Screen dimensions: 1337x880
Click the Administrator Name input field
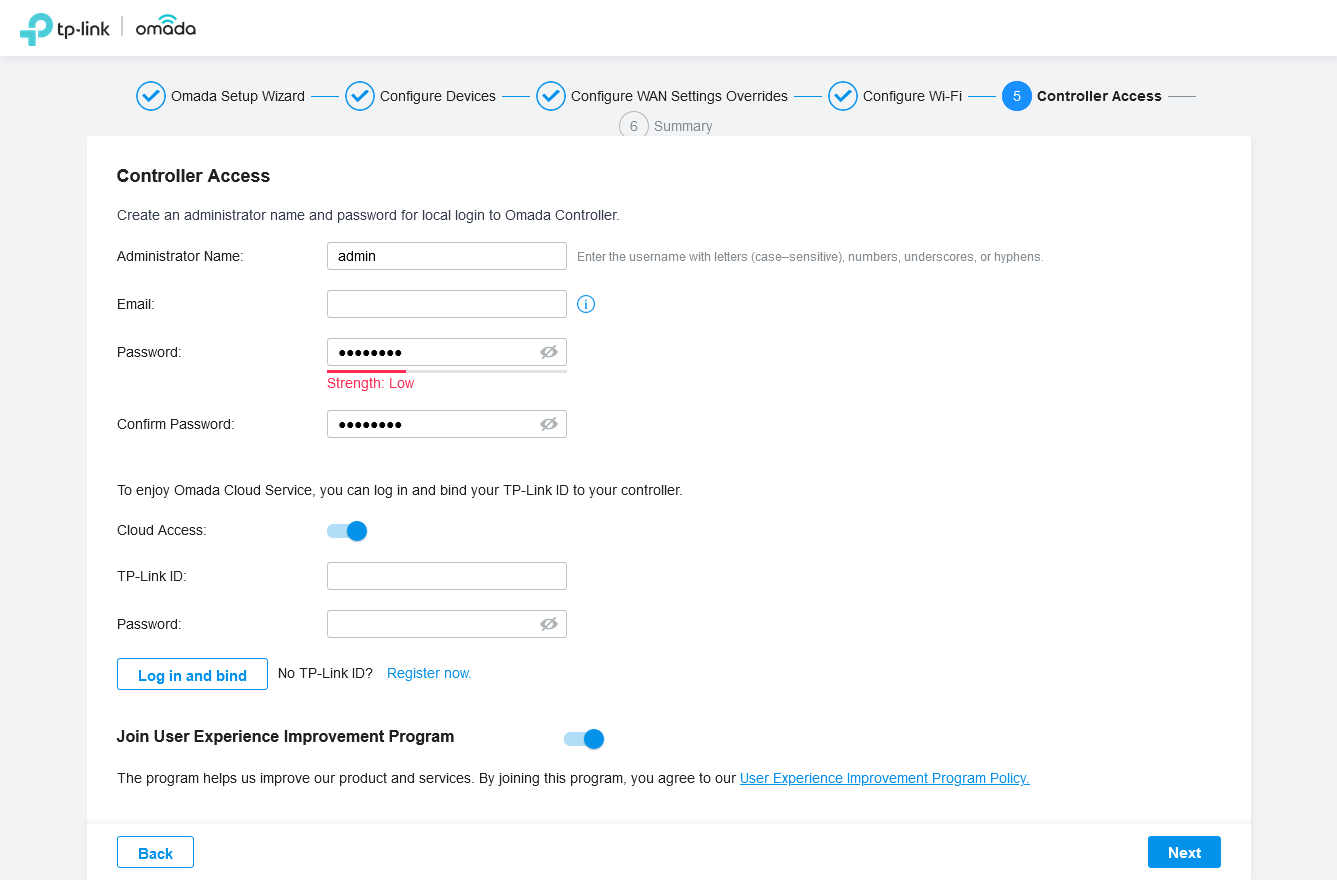[446, 256]
